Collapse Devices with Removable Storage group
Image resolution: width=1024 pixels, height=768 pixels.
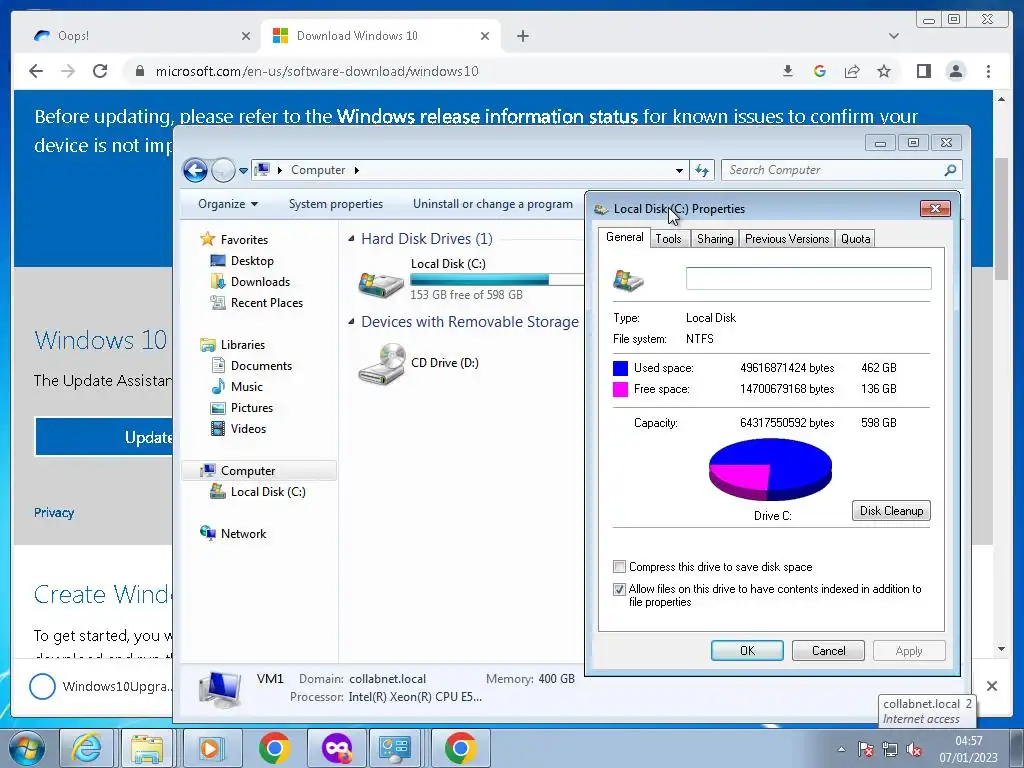pyautogui.click(x=351, y=322)
